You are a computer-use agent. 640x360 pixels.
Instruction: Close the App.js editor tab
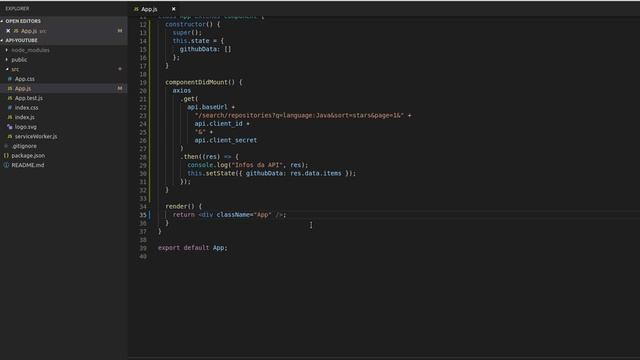pos(173,9)
